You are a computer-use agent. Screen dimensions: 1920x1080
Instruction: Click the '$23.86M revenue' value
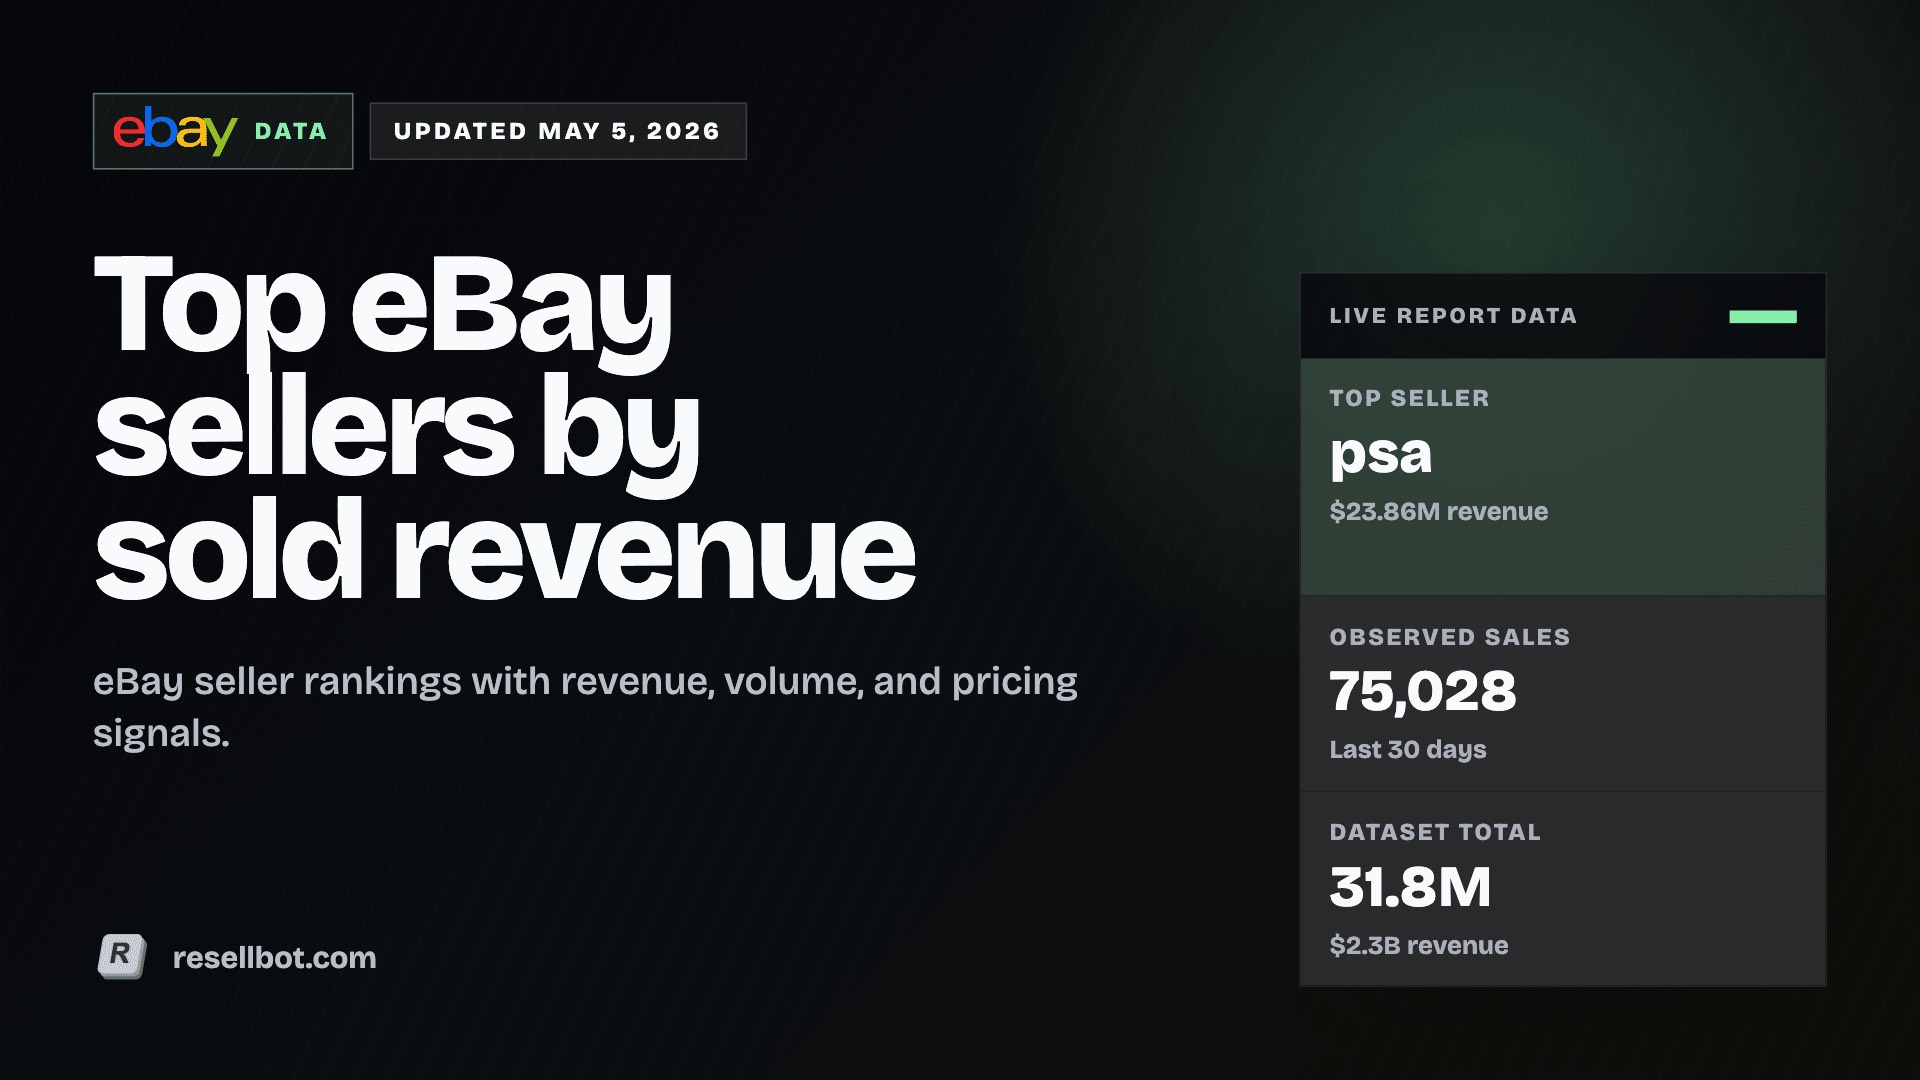pyautogui.click(x=1439, y=512)
